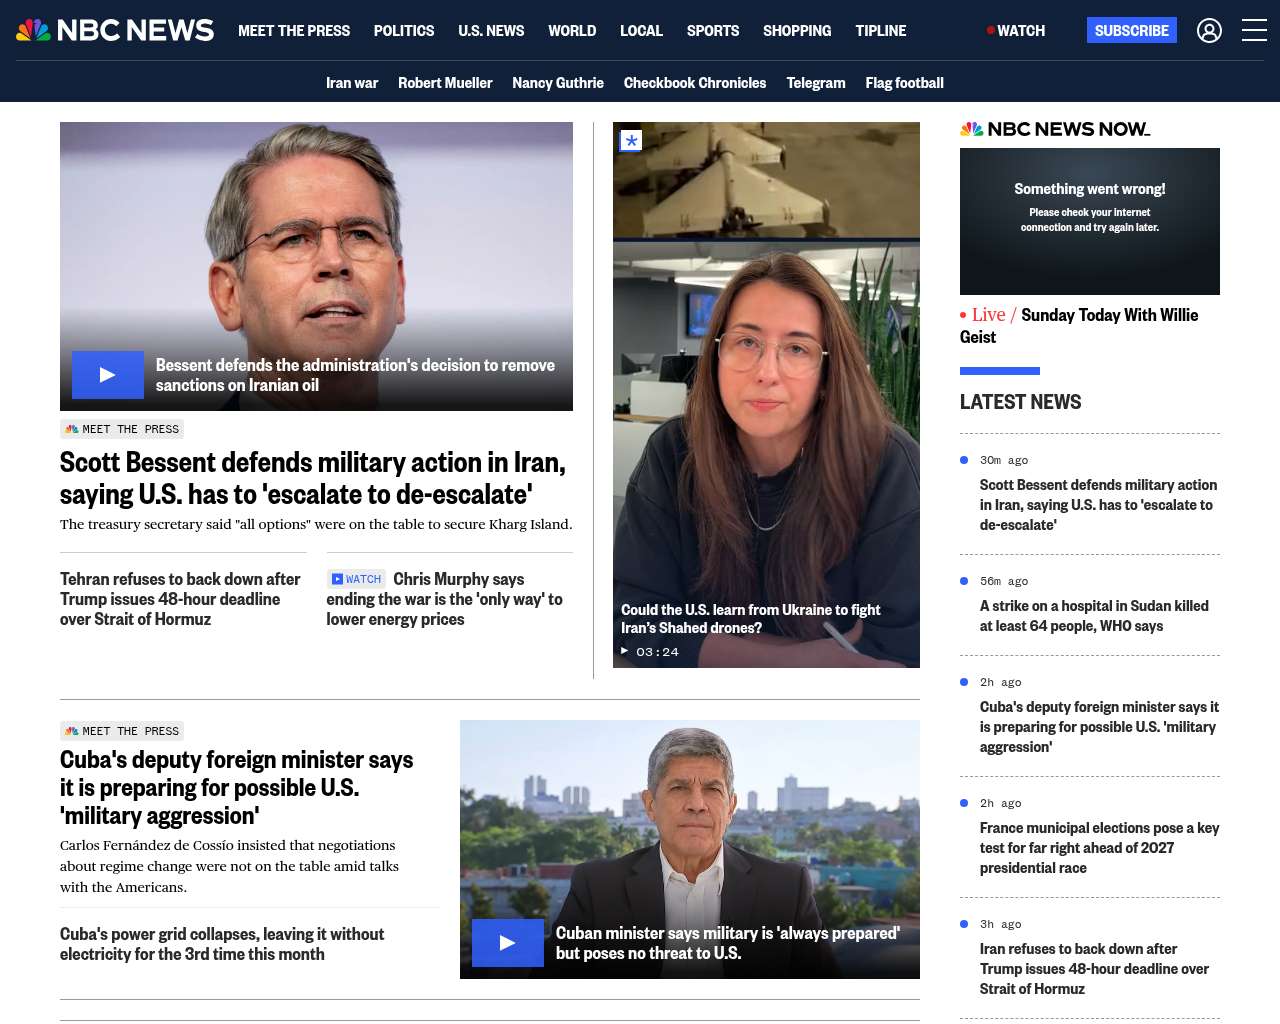Screen dimensions: 1280x1024
Task: Open the World section
Action: point(572,31)
